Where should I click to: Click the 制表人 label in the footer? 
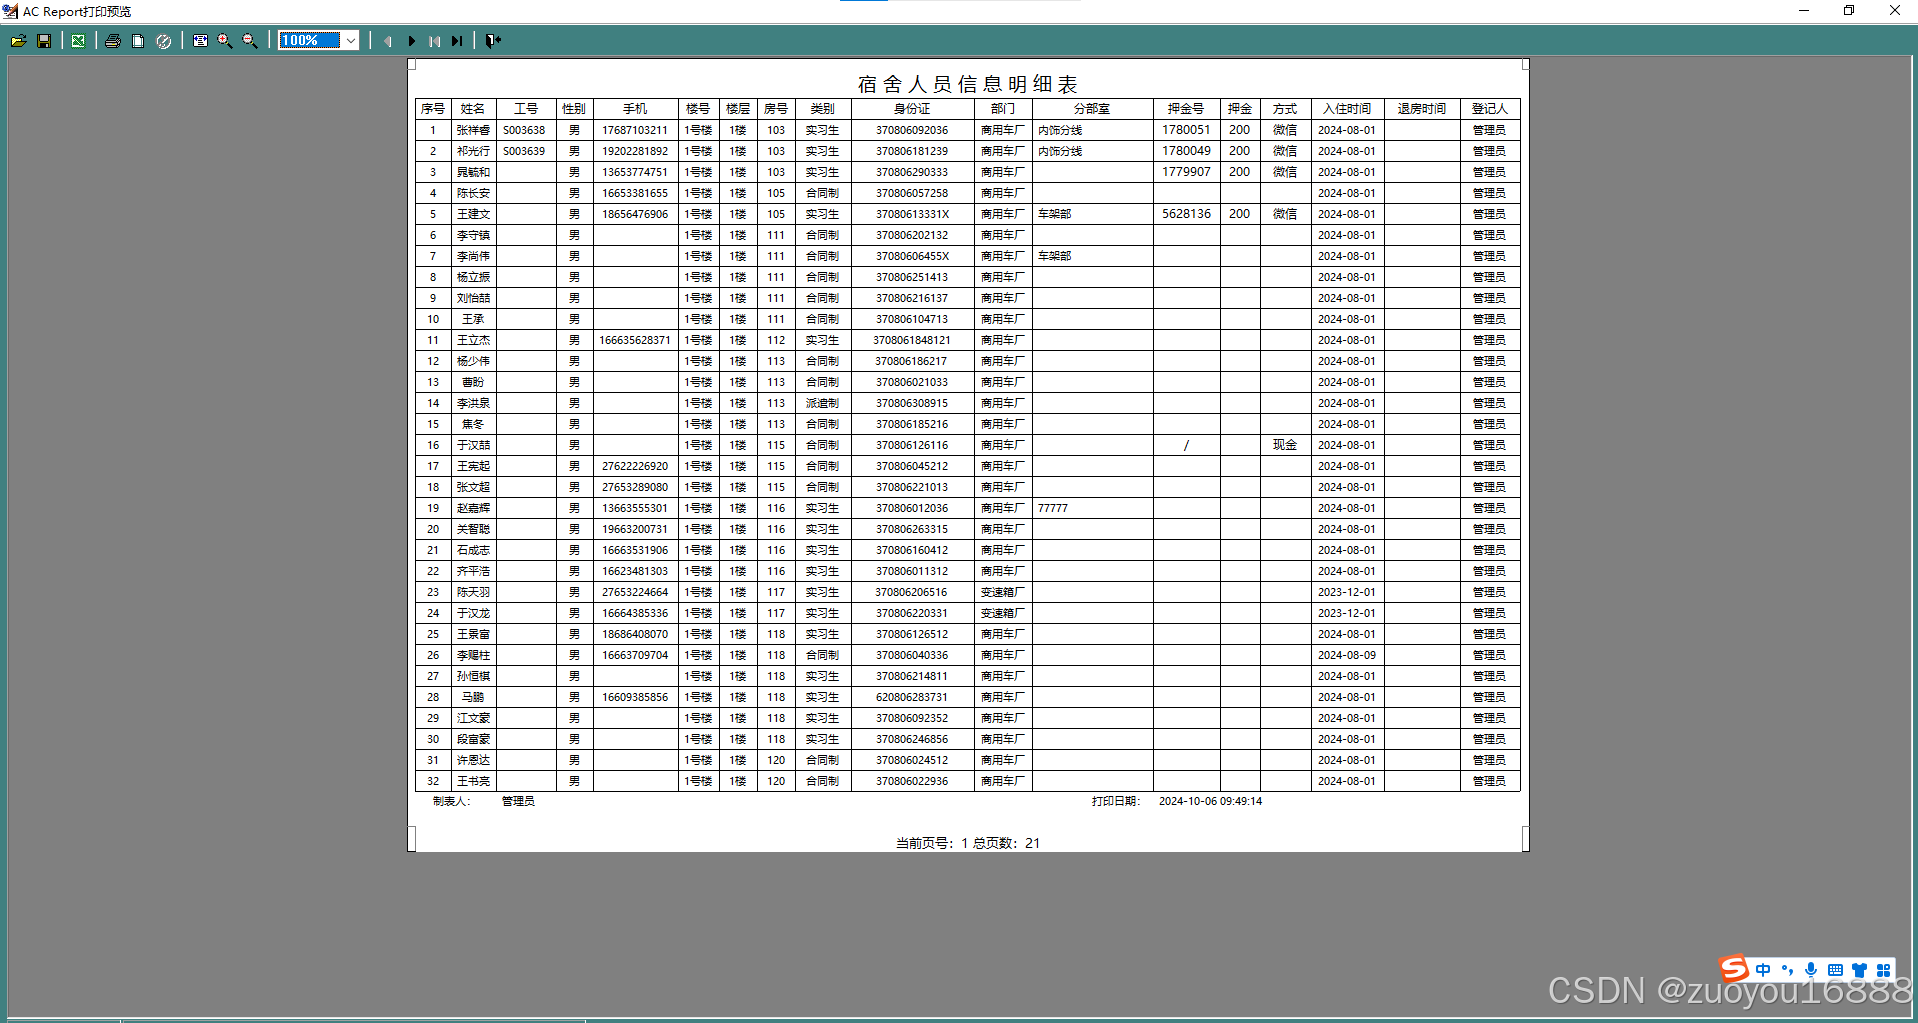(451, 801)
